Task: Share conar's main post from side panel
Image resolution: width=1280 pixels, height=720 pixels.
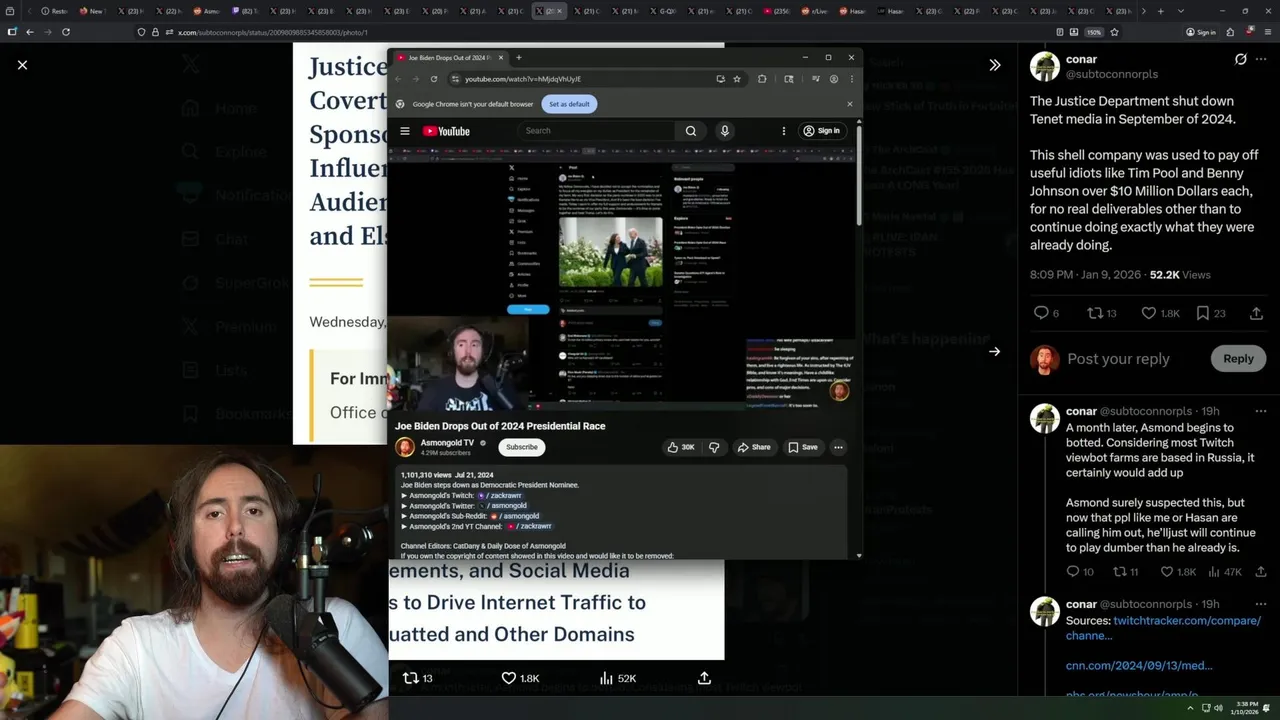Action: coord(1256,313)
